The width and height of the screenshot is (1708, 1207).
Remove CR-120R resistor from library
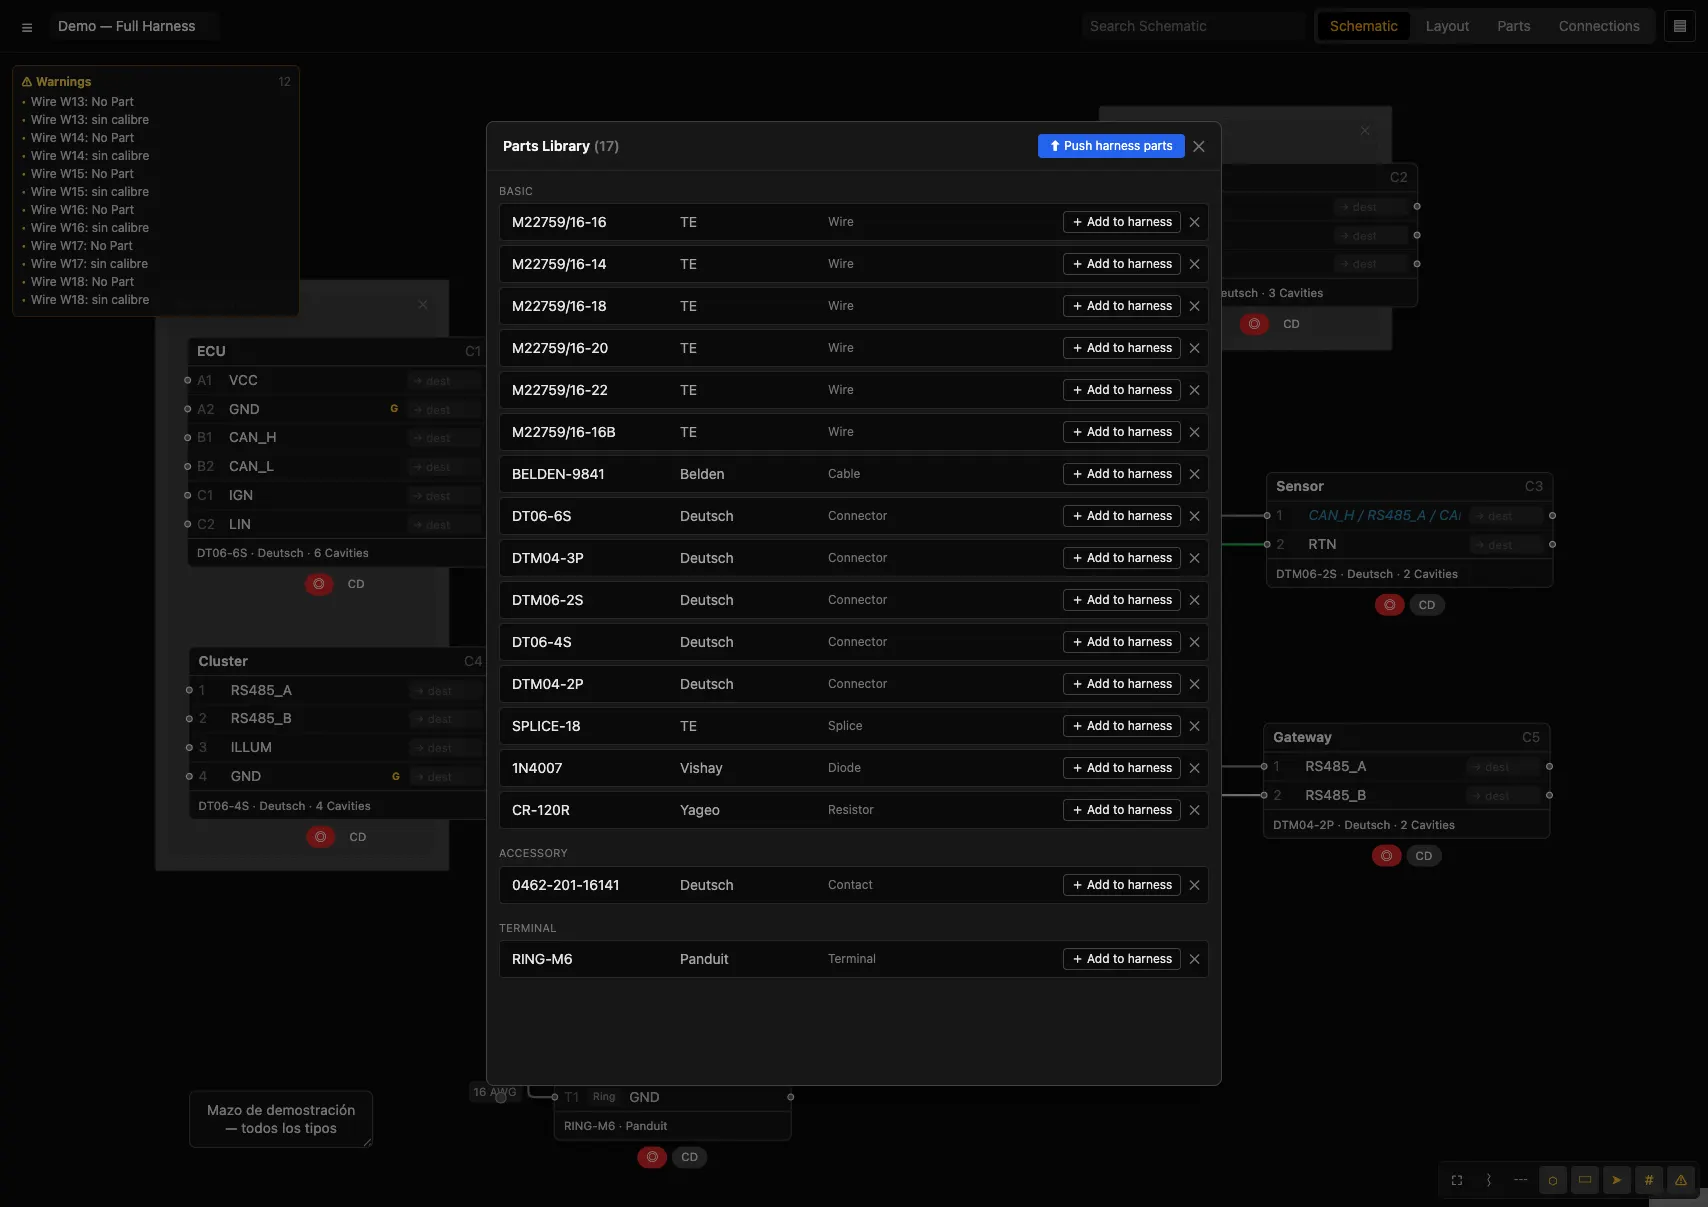coord(1194,810)
